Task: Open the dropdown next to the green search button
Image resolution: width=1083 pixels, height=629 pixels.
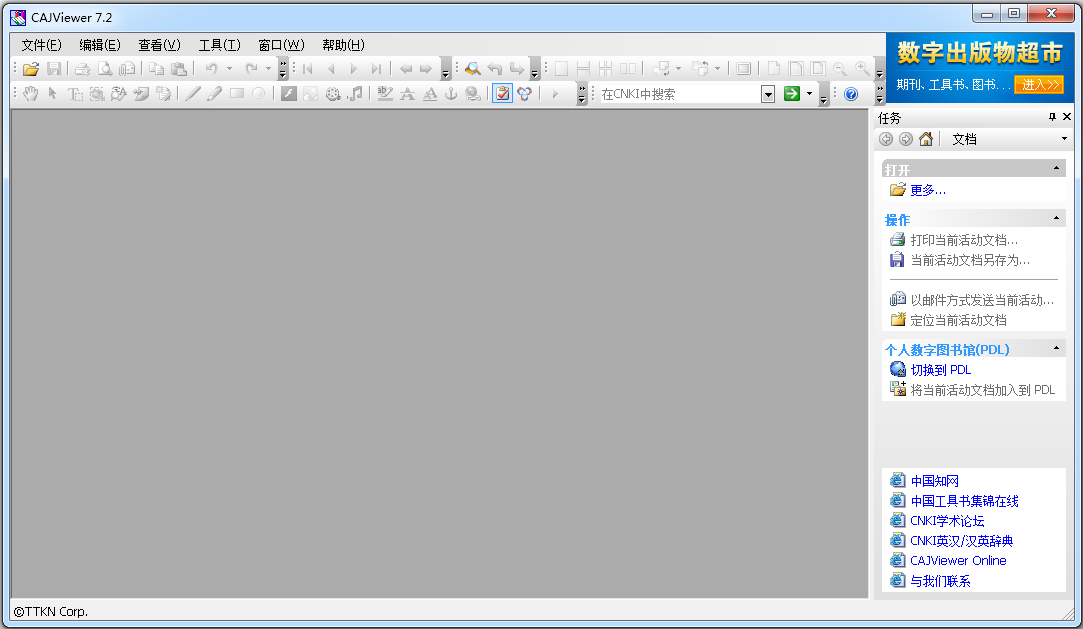Action: point(810,93)
